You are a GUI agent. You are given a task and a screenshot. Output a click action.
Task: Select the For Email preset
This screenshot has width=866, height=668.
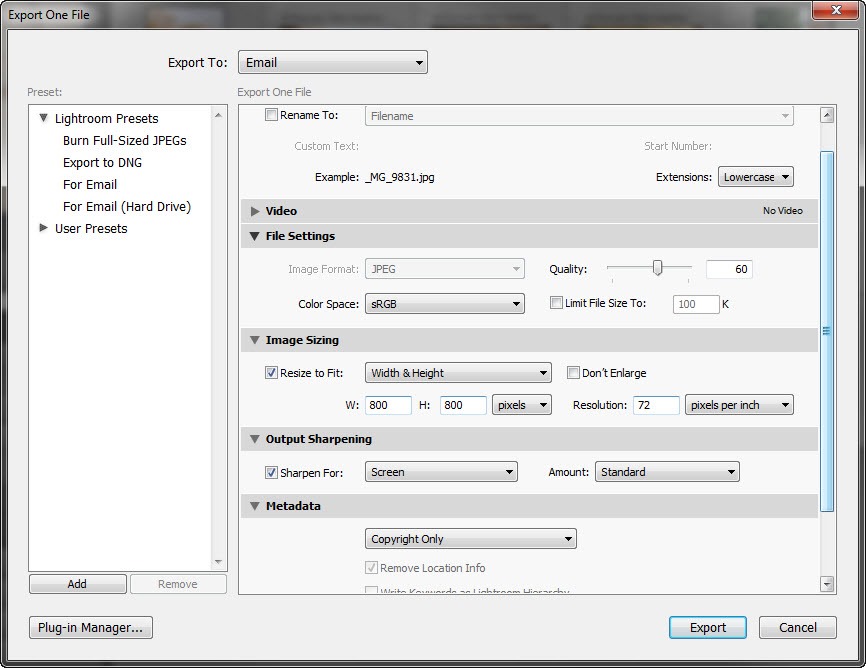coord(90,184)
